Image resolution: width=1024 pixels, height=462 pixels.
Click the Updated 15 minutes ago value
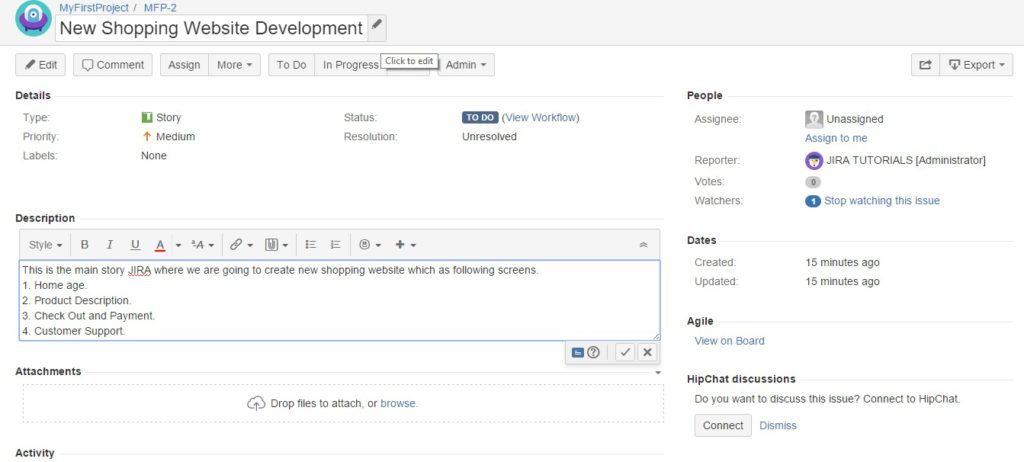point(842,282)
